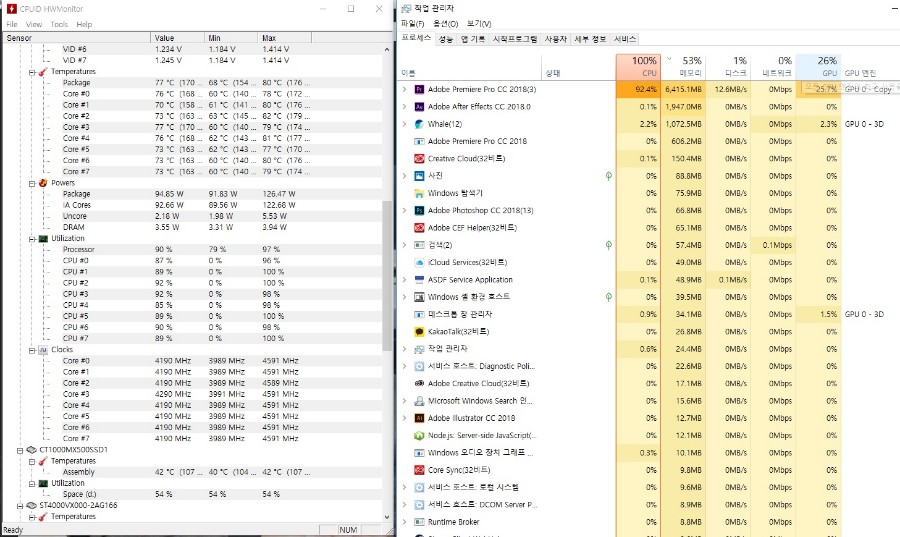Click the Adobe After Effects CC 2018.0 process icon

[419, 107]
